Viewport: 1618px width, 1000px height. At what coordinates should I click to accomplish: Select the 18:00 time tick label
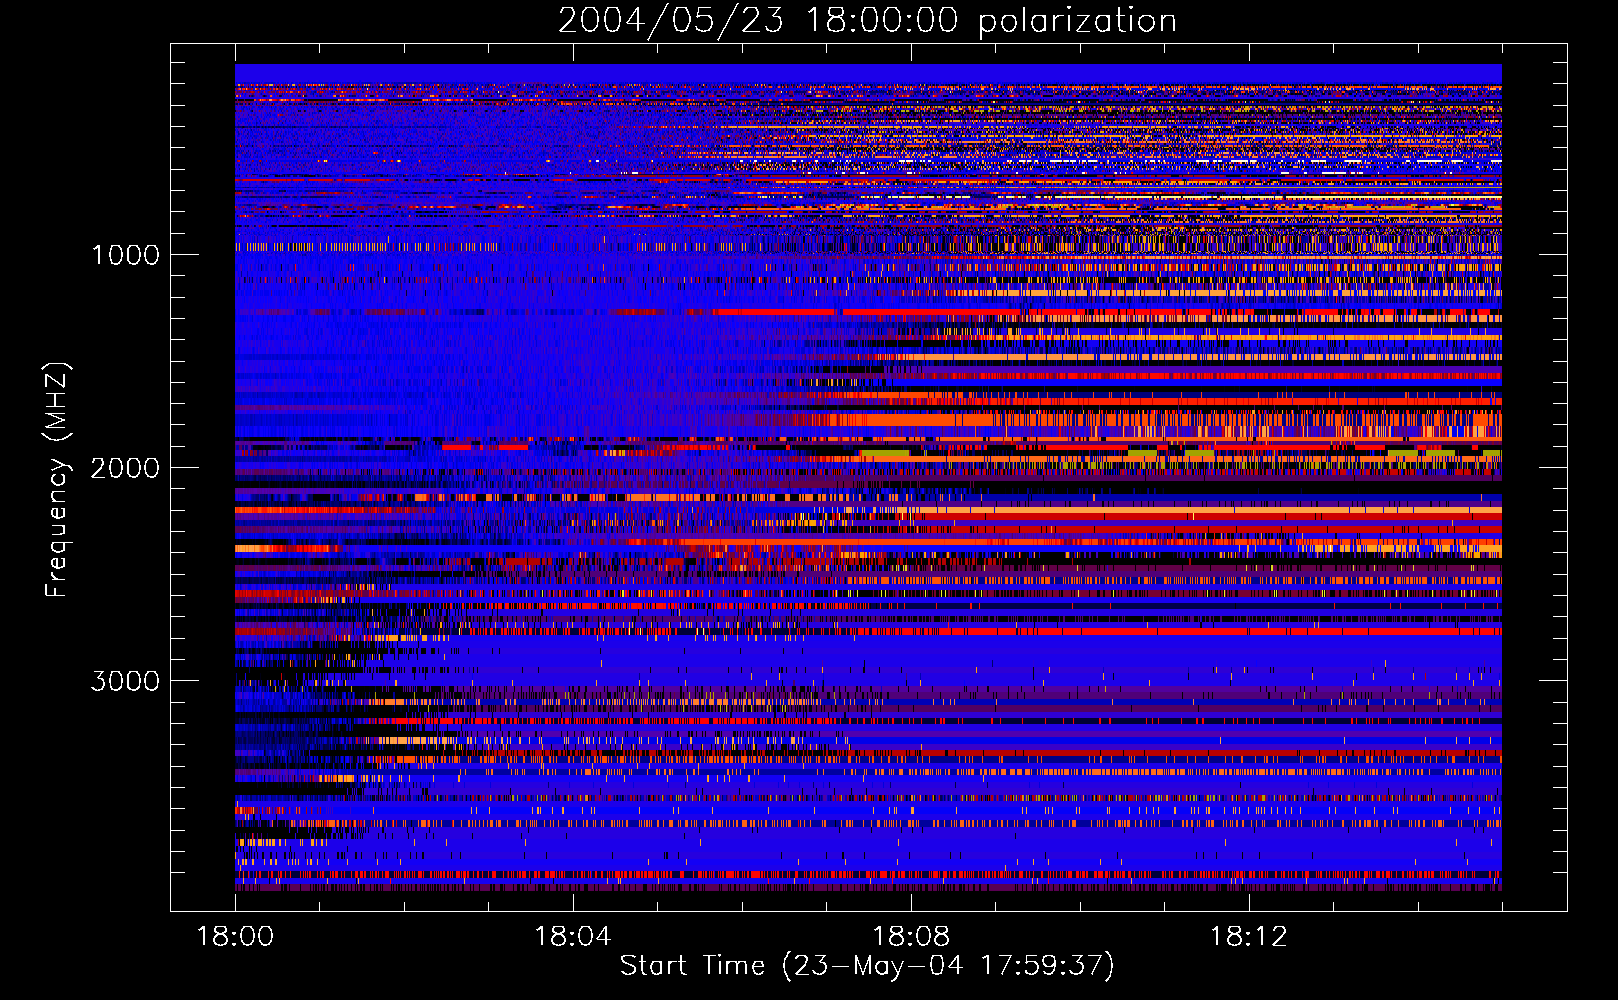tap(236, 937)
